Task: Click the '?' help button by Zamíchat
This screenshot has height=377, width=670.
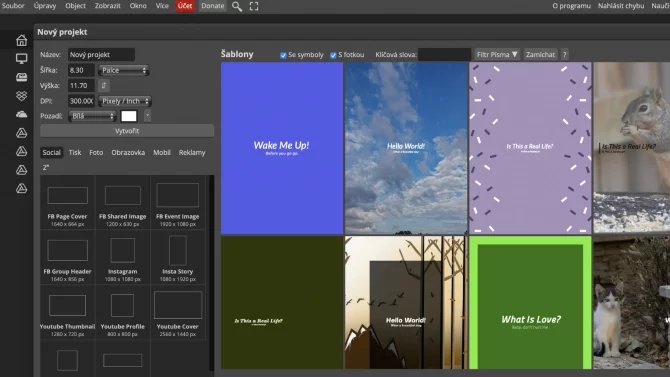Action: coord(564,55)
